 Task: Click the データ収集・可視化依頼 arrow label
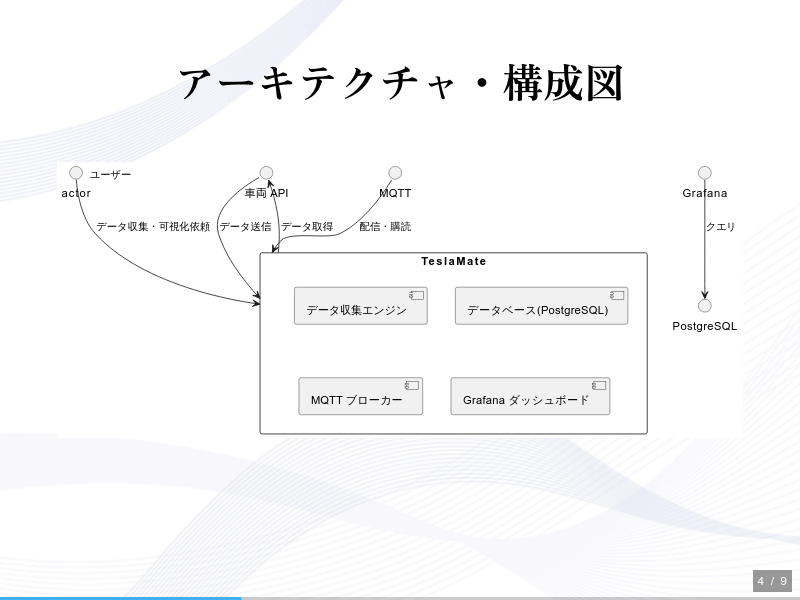pyautogui.click(x=153, y=227)
